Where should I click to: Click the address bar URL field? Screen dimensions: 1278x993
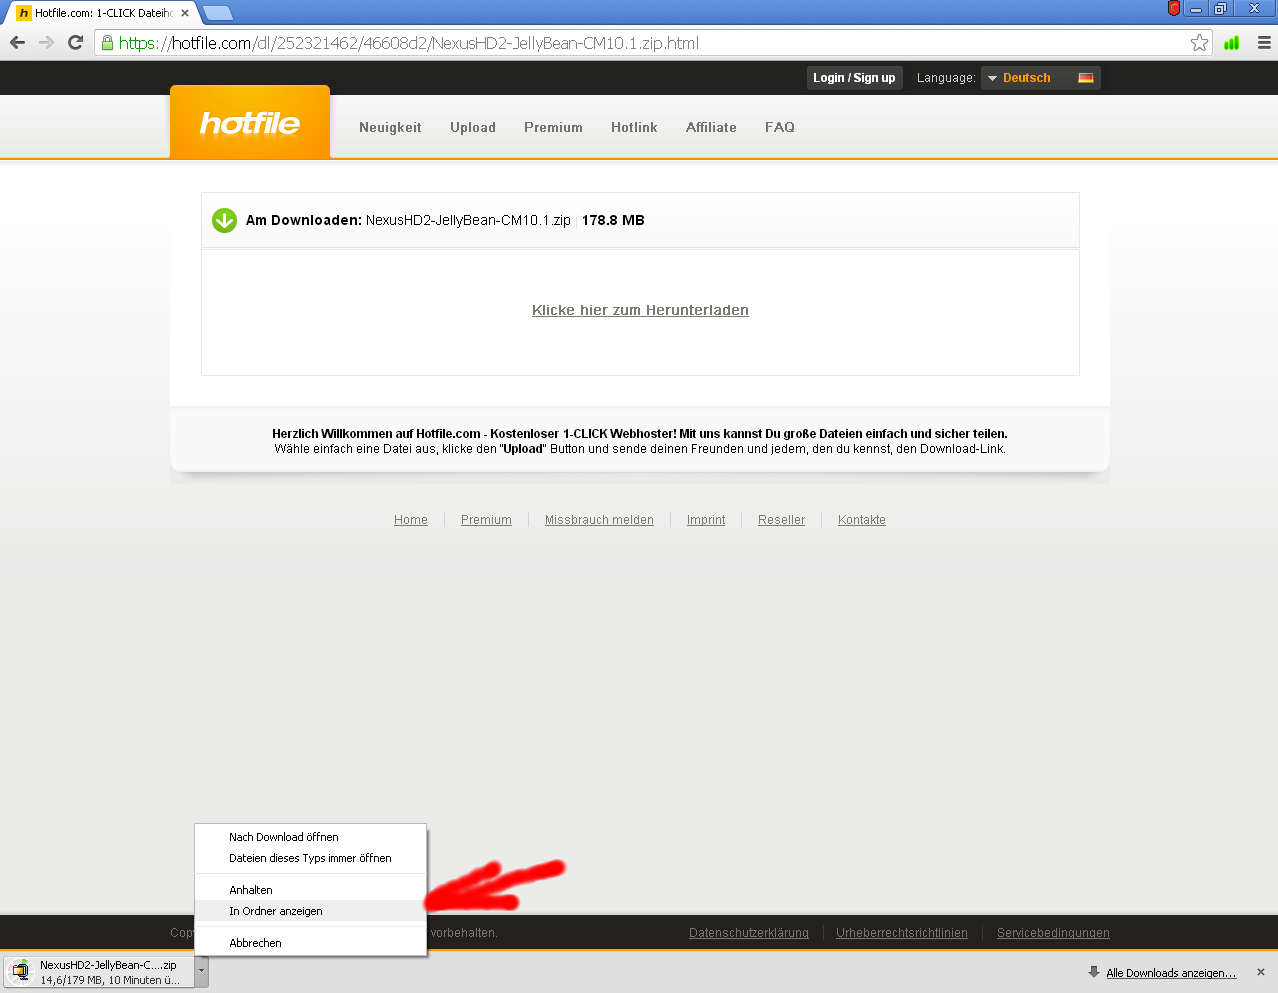(640, 43)
